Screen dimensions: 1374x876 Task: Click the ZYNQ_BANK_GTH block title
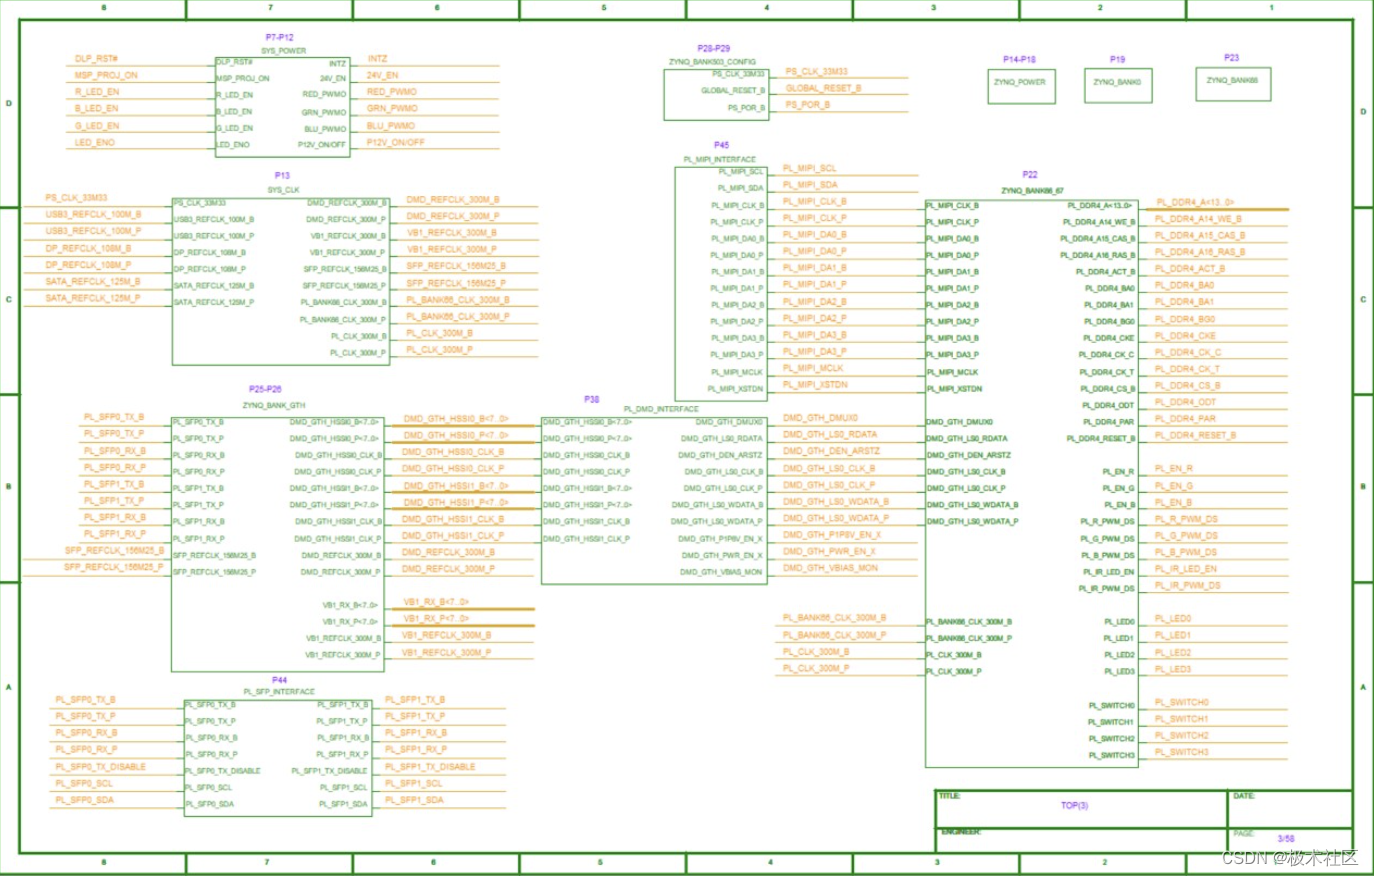(274, 405)
